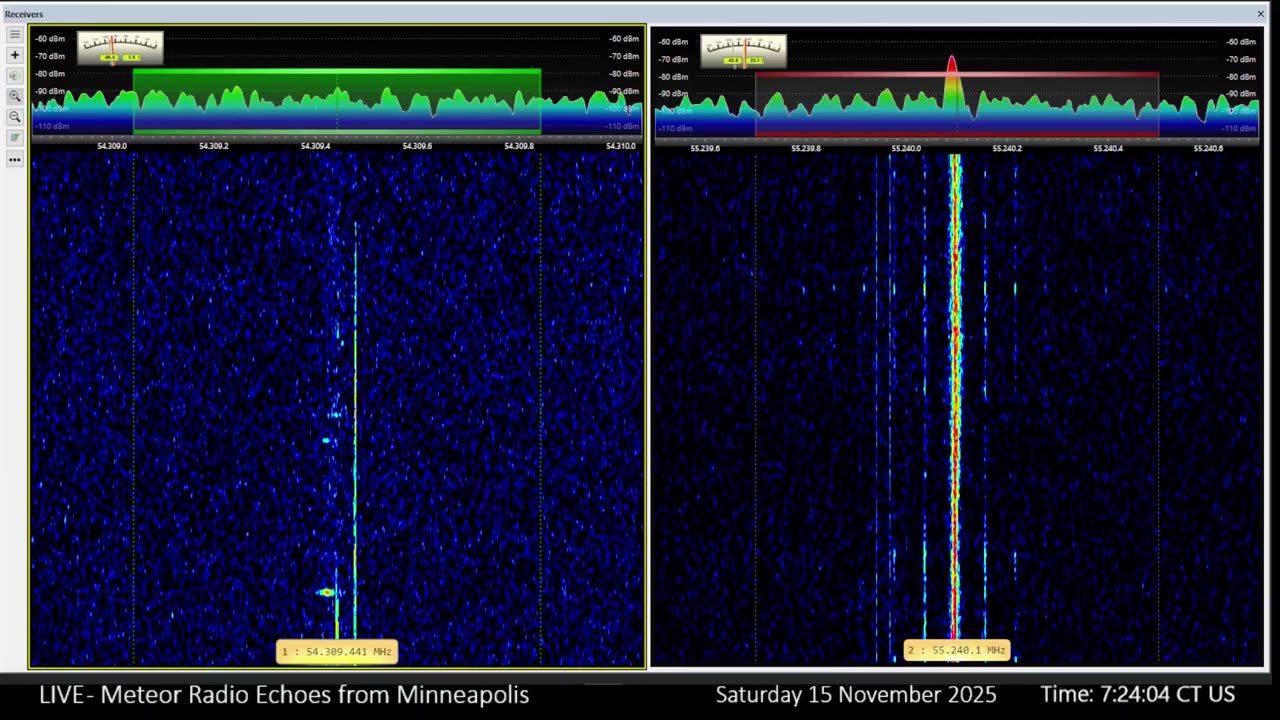This screenshot has width=1280, height=720.
Task: Click the 54.309.2 frequency tick label
Action: click(x=213, y=146)
